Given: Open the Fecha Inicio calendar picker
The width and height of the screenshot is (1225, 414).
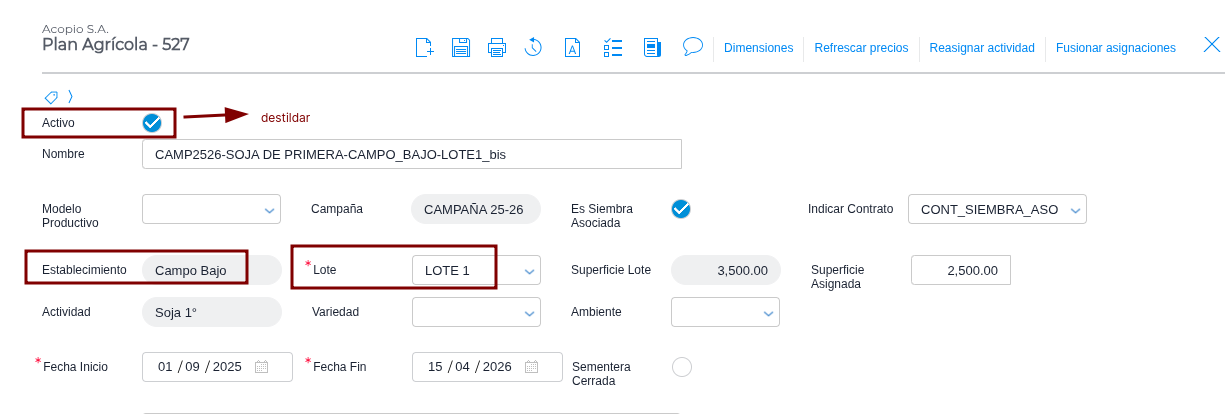Looking at the screenshot, I should (x=262, y=367).
